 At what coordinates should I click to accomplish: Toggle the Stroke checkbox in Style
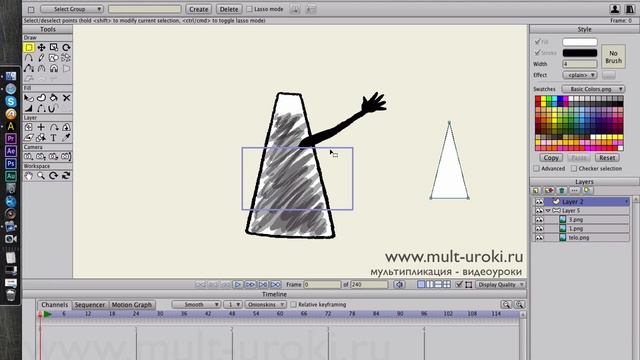click(538, 53)
